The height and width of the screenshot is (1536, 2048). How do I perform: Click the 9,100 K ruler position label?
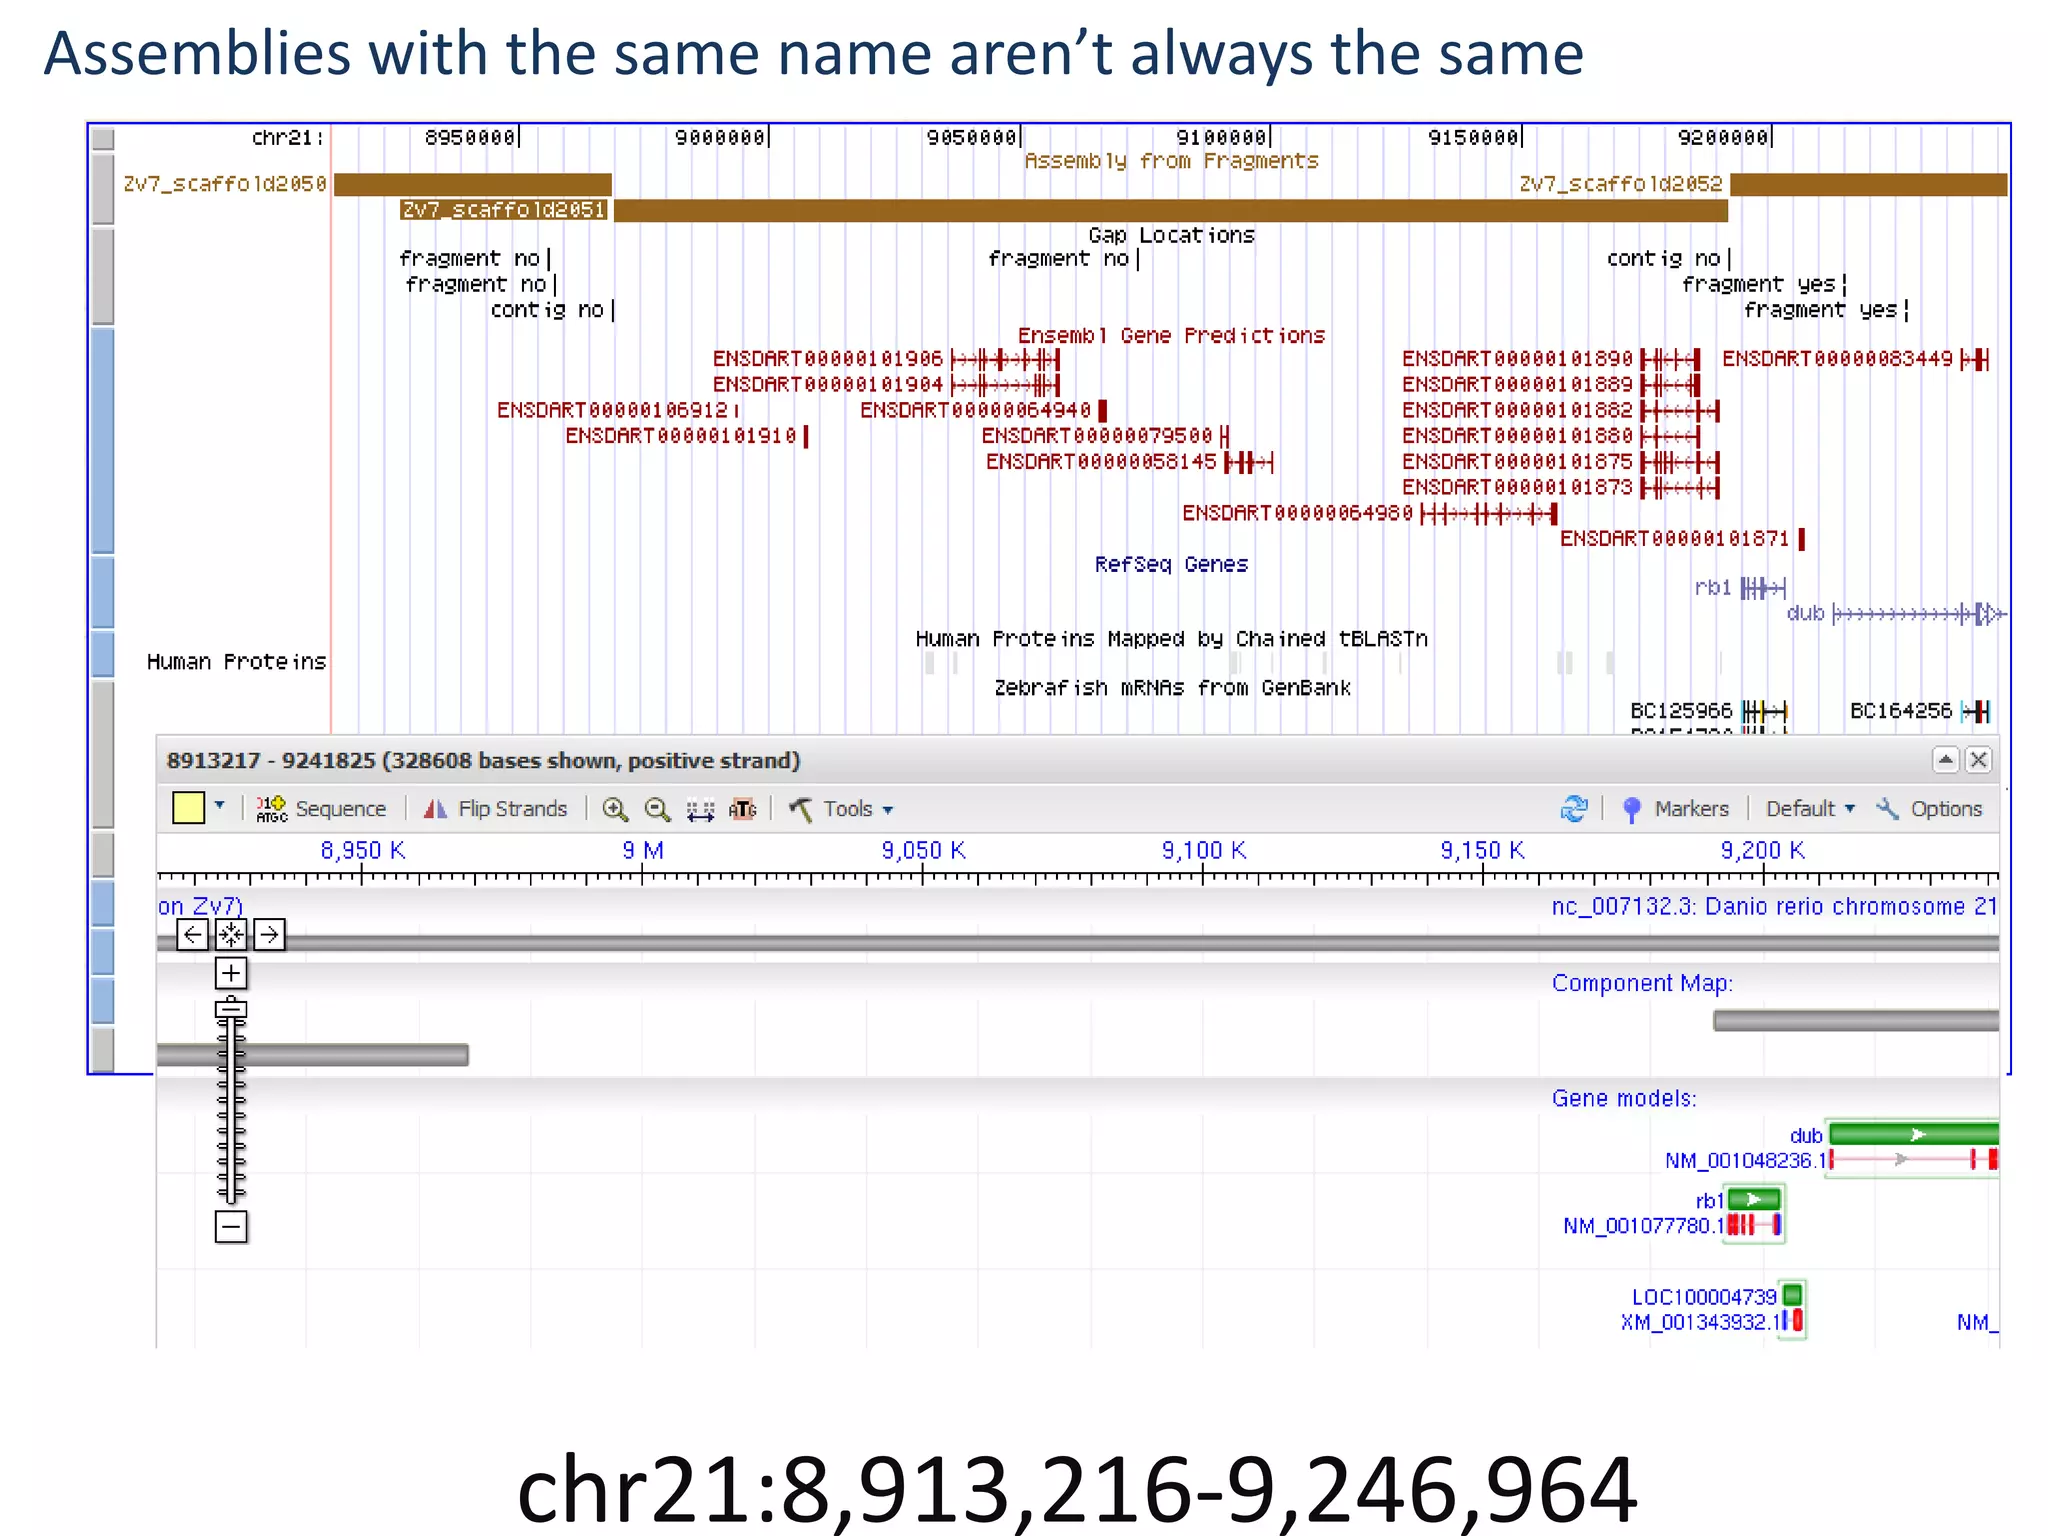coord(1203,851)
